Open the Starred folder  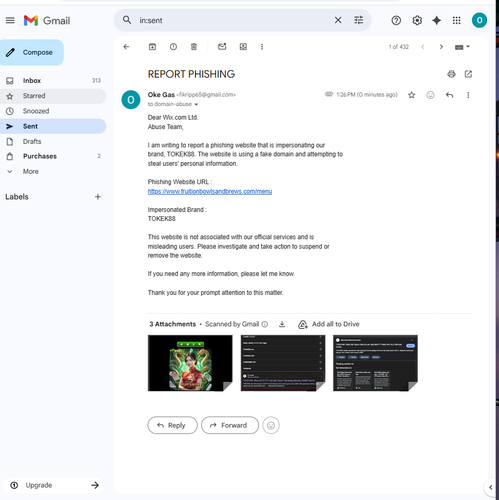pyautogui.click(x=53, y=96)
